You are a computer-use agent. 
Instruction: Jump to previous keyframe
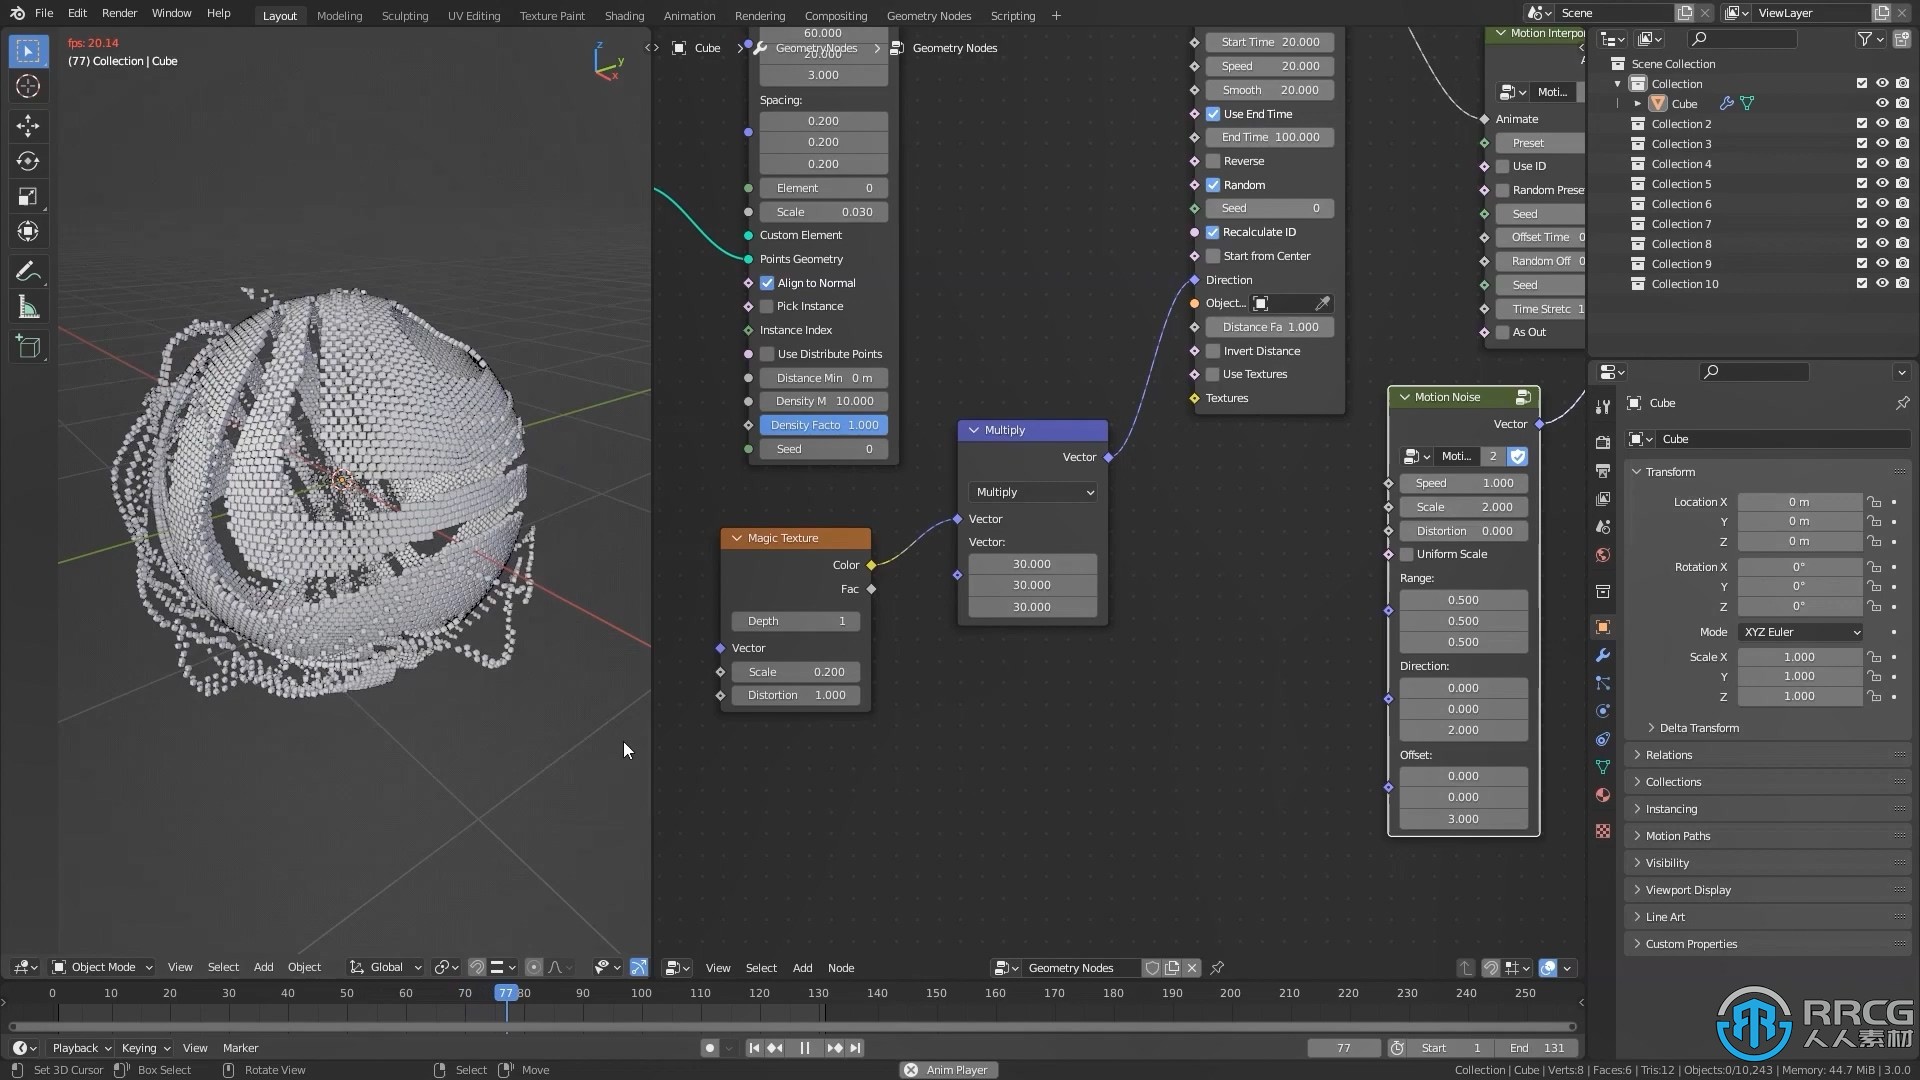[x=775, y=1048]
